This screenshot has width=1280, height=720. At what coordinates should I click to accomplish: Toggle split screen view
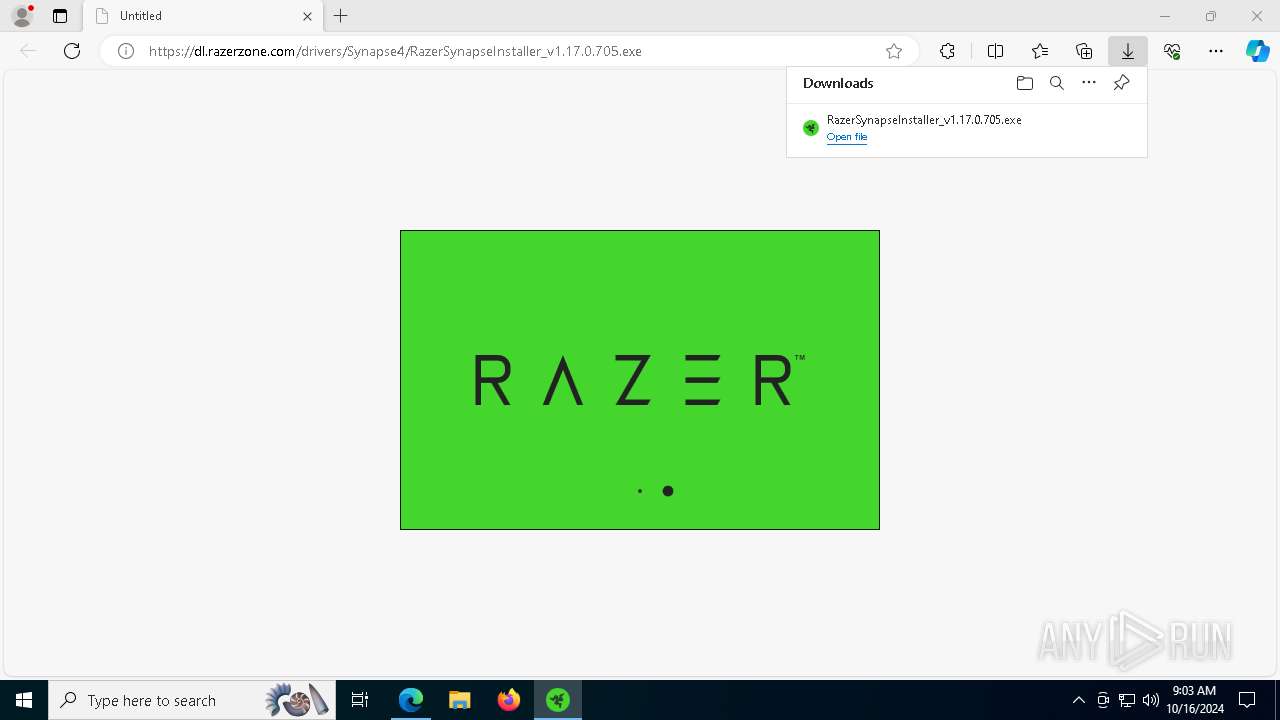(x=995, y=51)
